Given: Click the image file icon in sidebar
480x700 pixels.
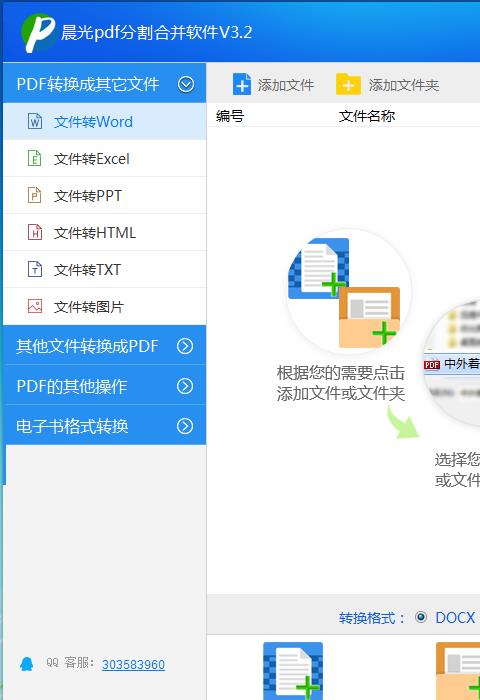Looking at the screenshot, I should tap(35, 307).
